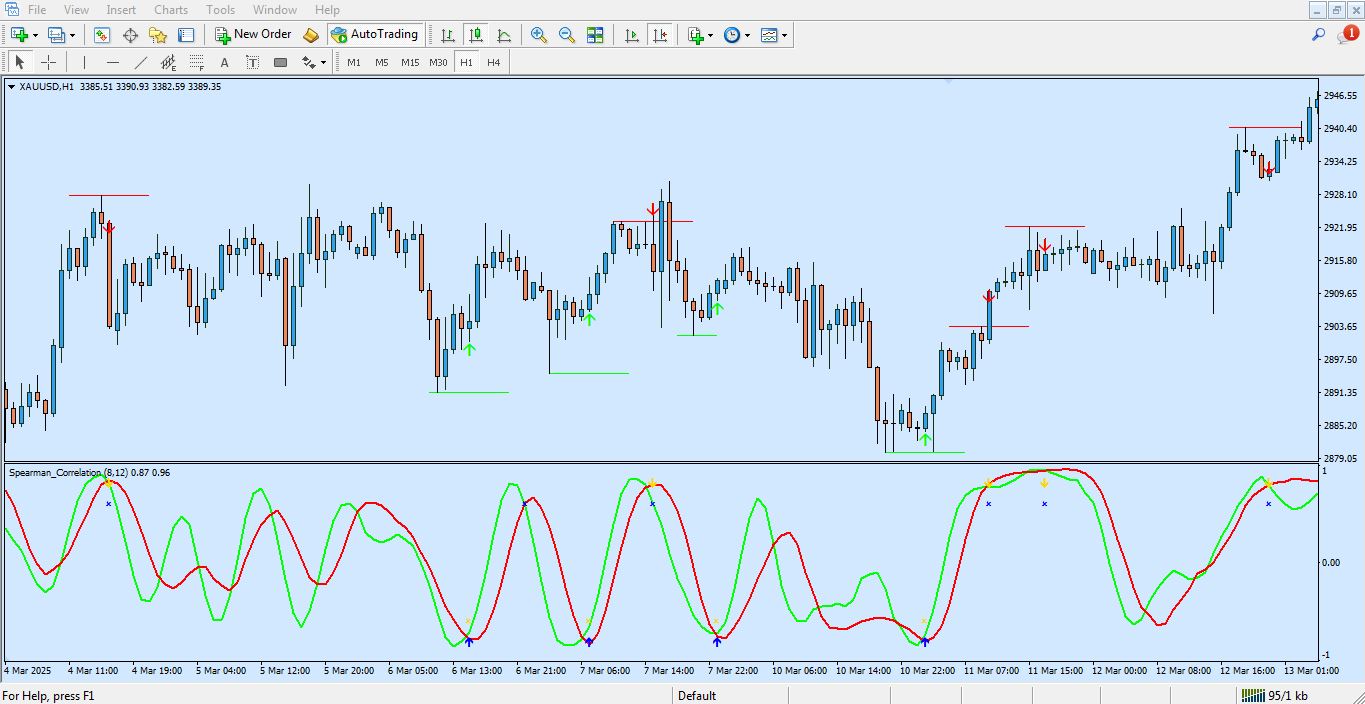Draw a vertical line on the chart
Screen dimensions: 1365x704
(84, 62)
